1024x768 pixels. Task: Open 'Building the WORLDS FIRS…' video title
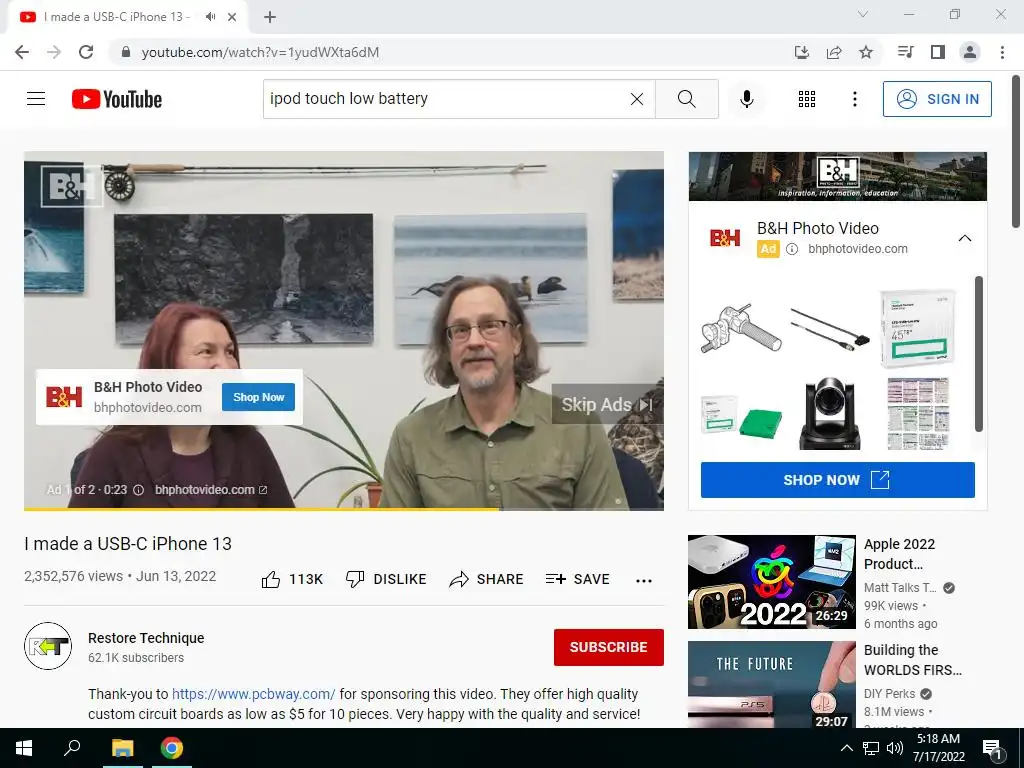912,660
